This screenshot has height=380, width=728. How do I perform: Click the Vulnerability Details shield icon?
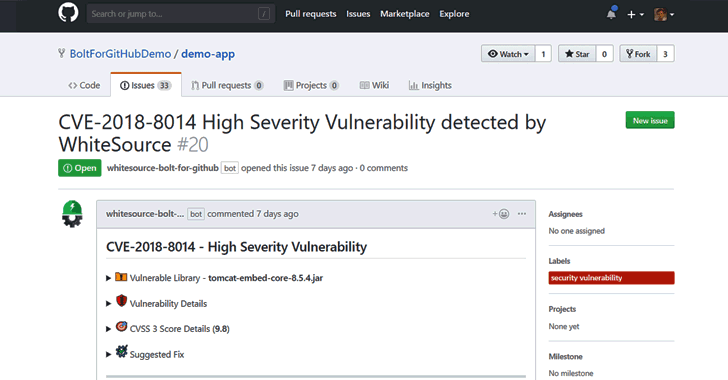[x=121, y=301]
